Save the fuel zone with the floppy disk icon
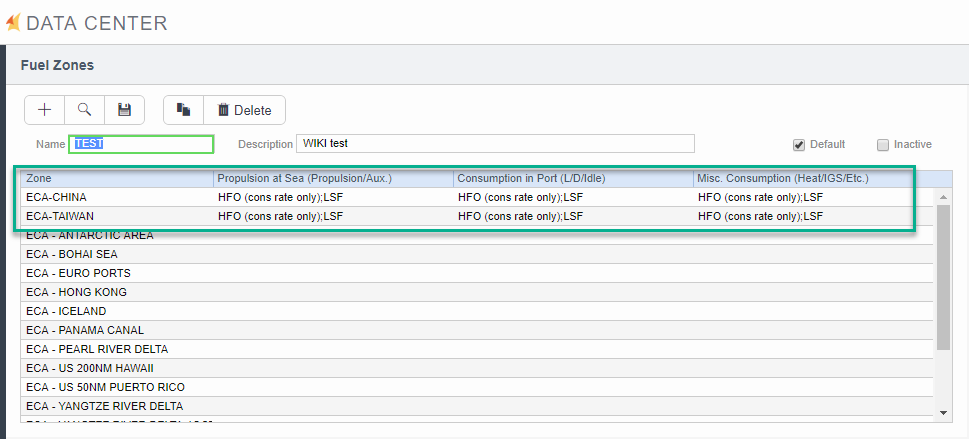 124,110
